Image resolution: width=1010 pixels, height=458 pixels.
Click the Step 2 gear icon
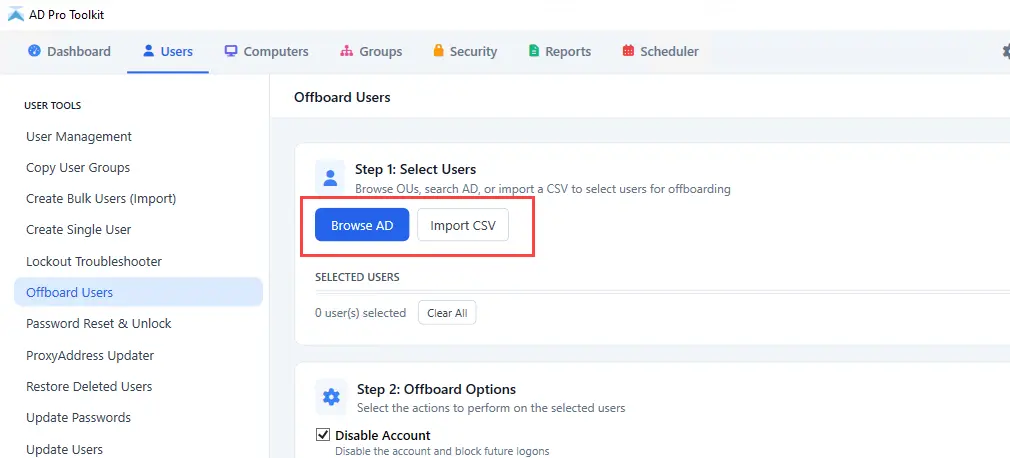tap(331, 397)
